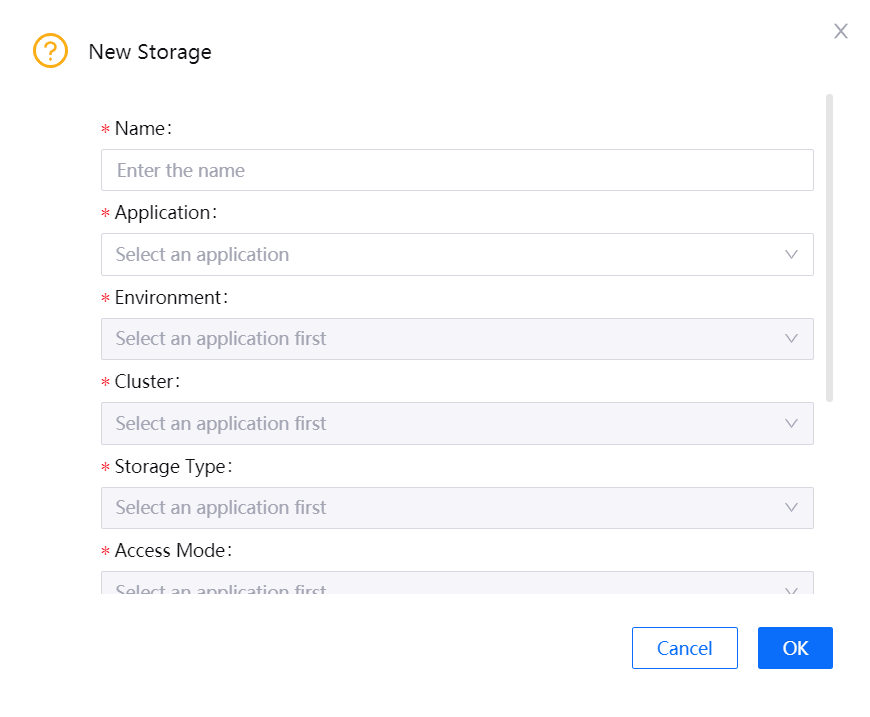
Task: Confirm the form with OK
Action: pyautogui.click(x=794, y=647)
